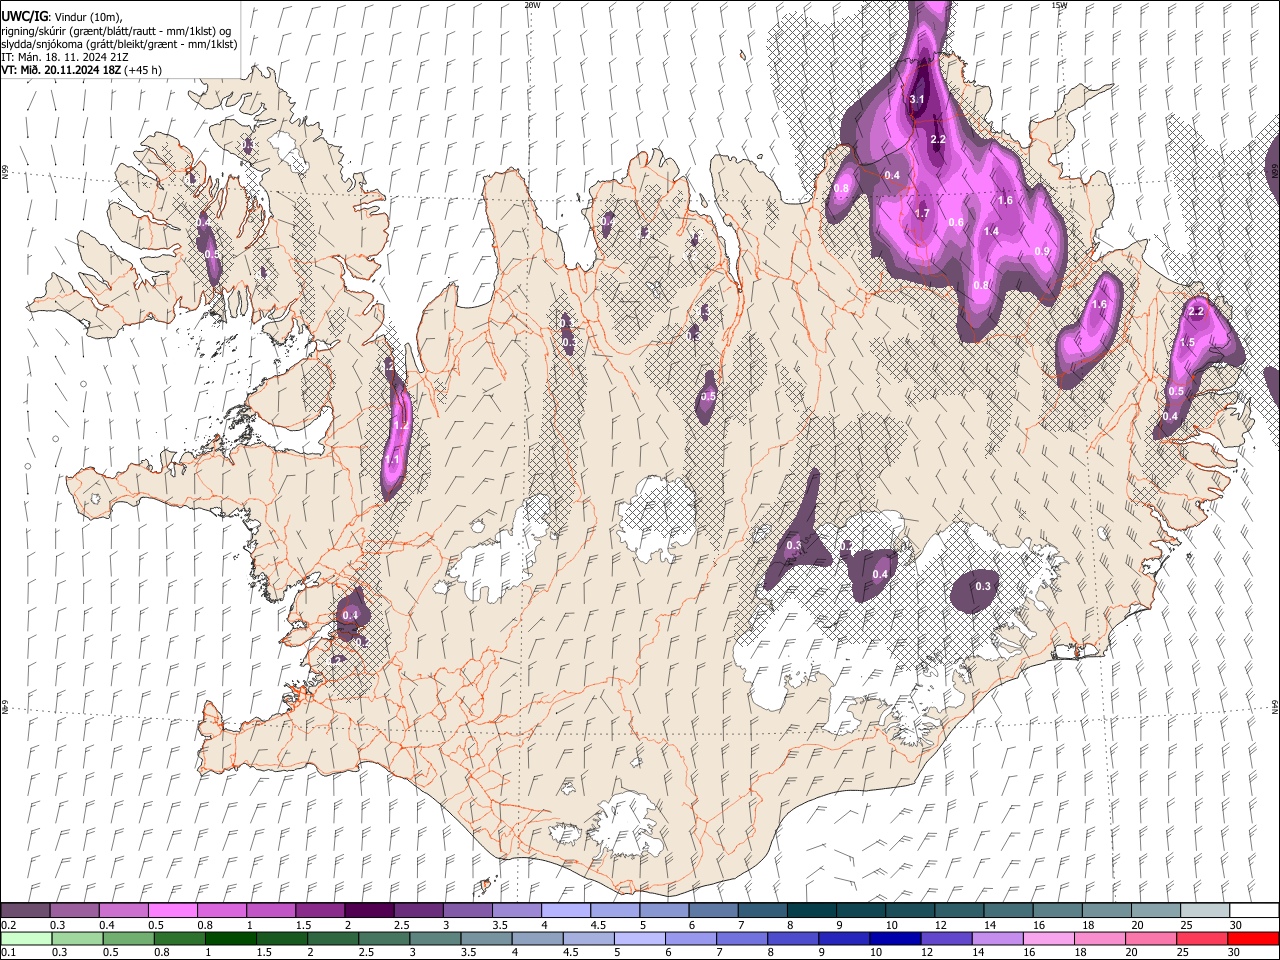1280x960 pixels.
Task: Click the 15W longitude label at the top edge
Action: [x=1059, y=5]
